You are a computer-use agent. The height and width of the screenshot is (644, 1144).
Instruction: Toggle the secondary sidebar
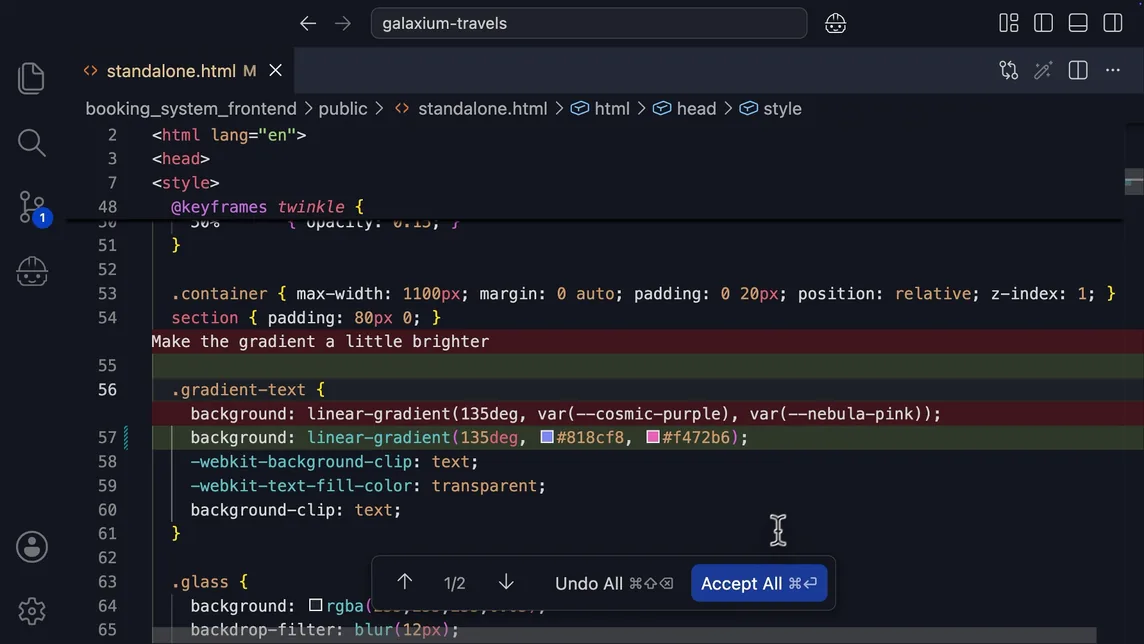[x=1113, y=23]
